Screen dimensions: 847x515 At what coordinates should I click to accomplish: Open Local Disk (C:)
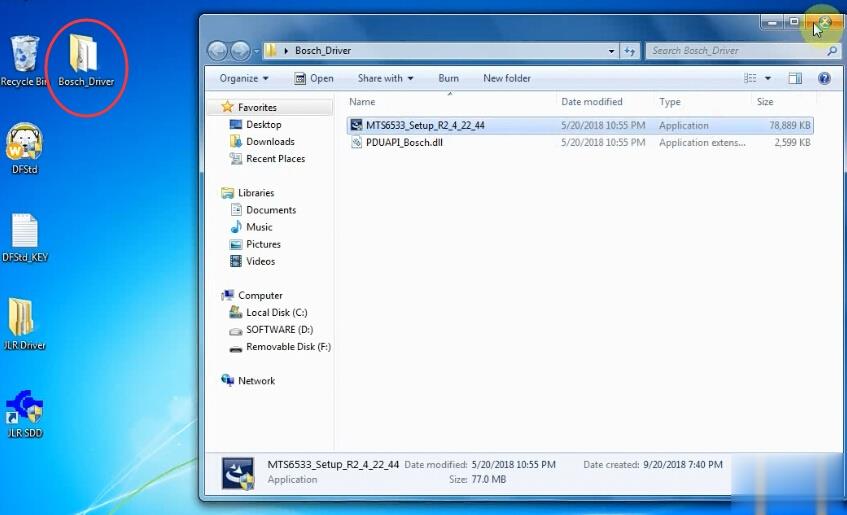(x=277, y=313)
